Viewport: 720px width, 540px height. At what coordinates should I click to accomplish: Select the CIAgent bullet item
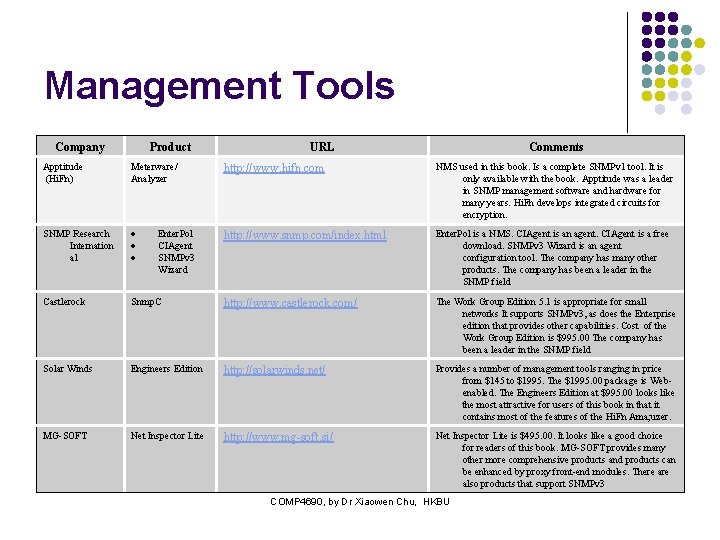[175, 246]
